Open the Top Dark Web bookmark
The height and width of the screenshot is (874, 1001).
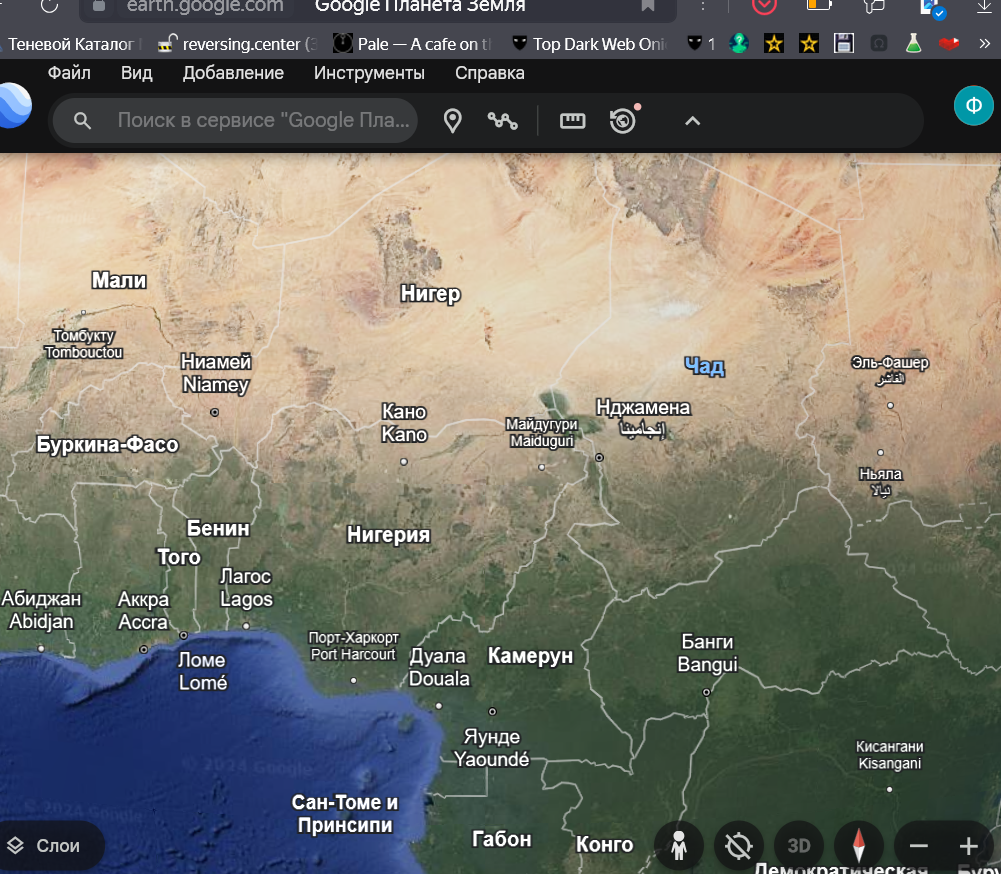[x=588, y=44]
